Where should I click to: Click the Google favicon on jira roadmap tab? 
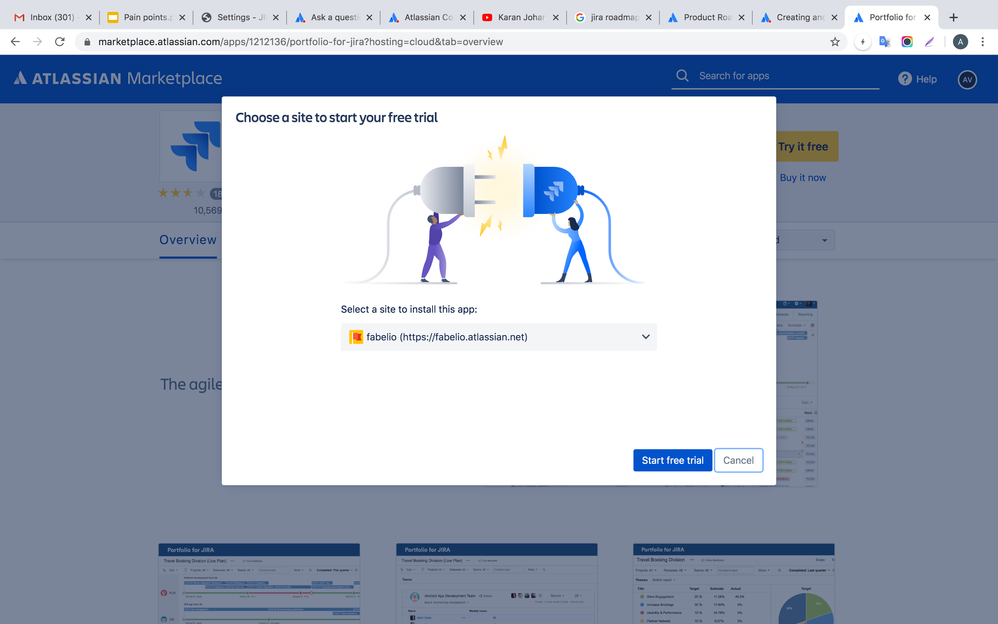[x=580, y=17]
